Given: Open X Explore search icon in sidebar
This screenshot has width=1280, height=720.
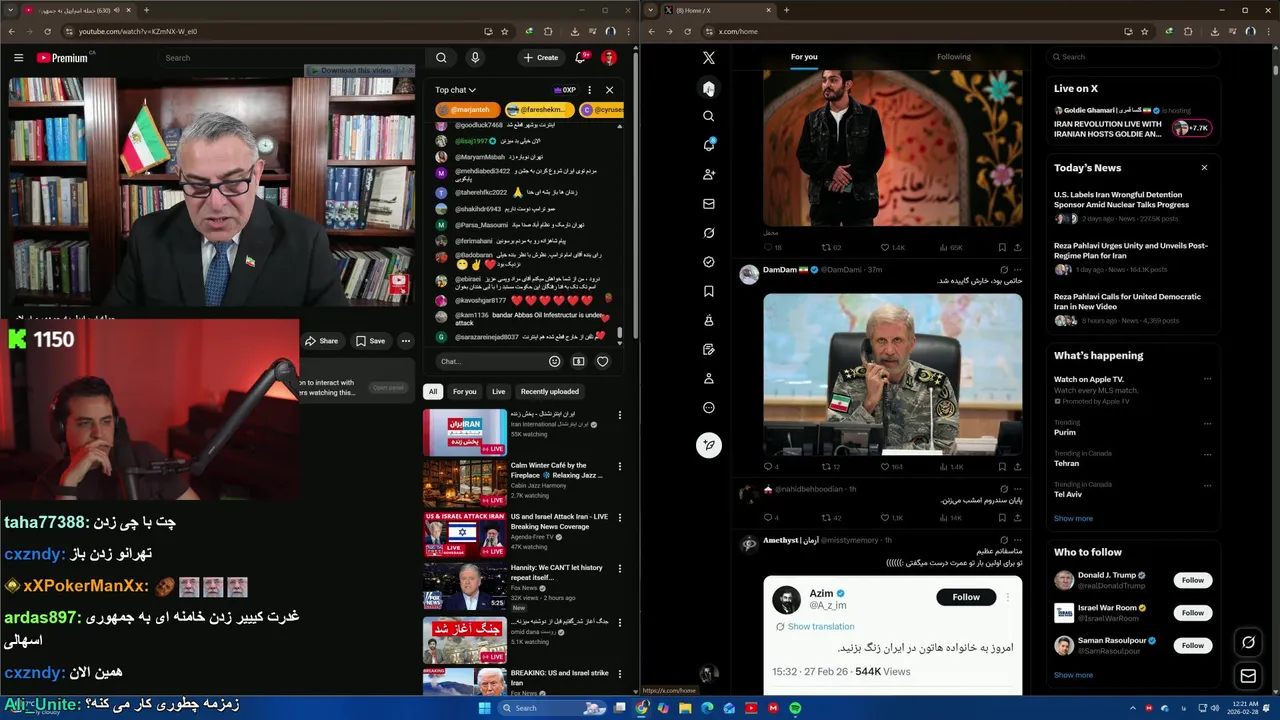Looking at the screenshot, I should (x=709, y=116).
